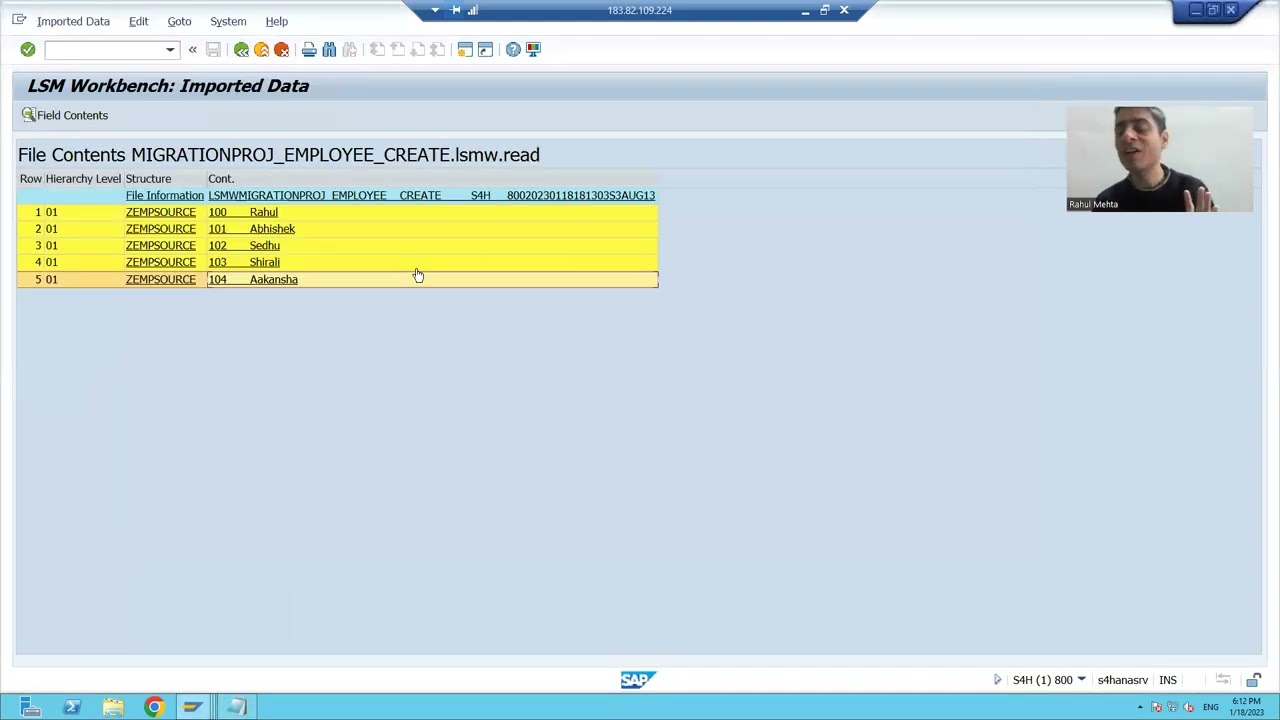Click the green Enter checkmark icon
The image size is (1280, 720).
[x=28, y=49]
